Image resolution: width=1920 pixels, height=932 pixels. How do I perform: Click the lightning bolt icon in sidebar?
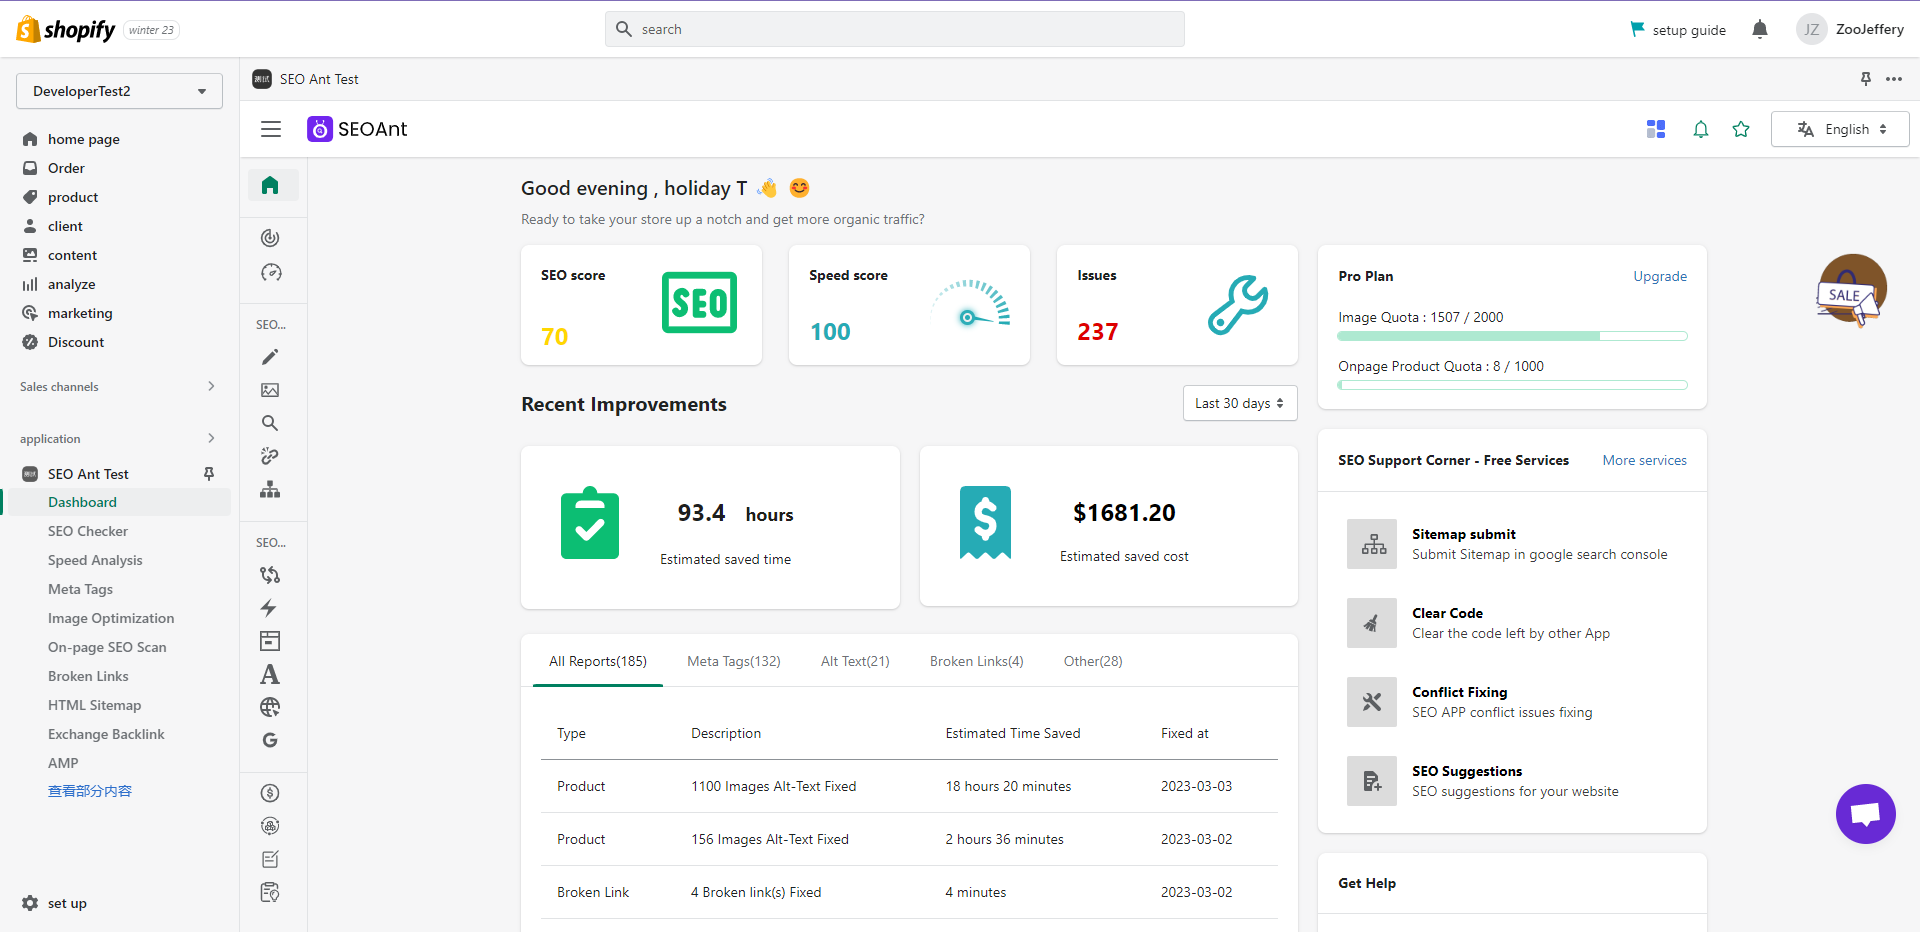click(x=269, y=608)
